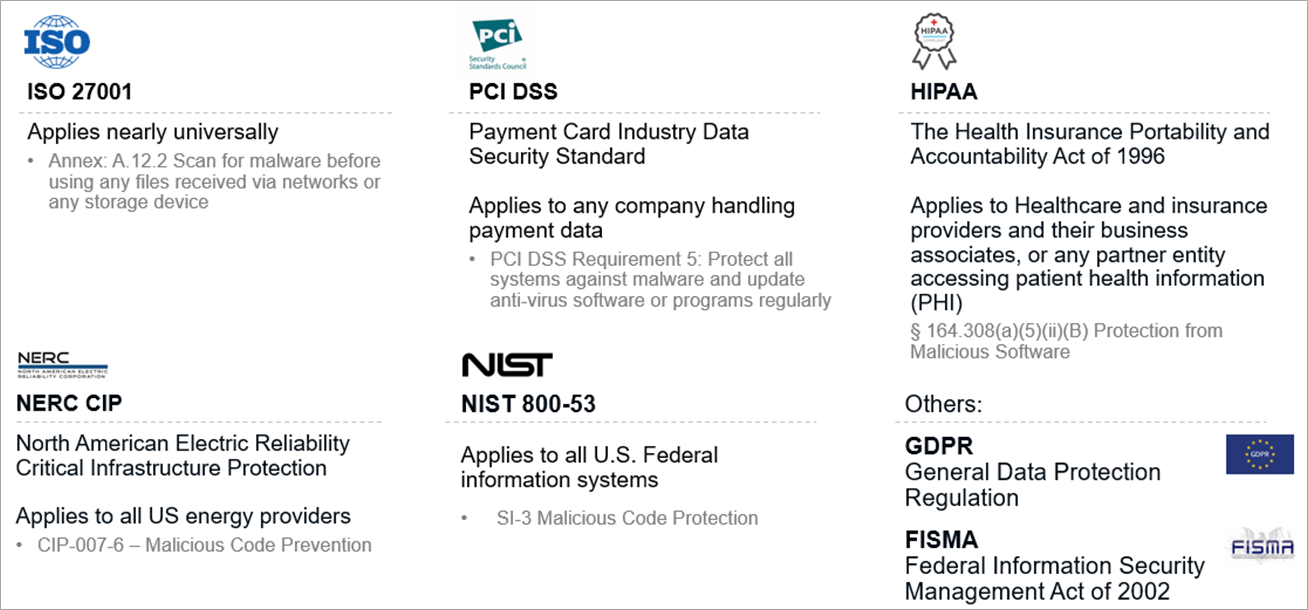Screen dimensions: 1308x610
Task: Click the NERC corporation logo
Action: tap(62, 366)
